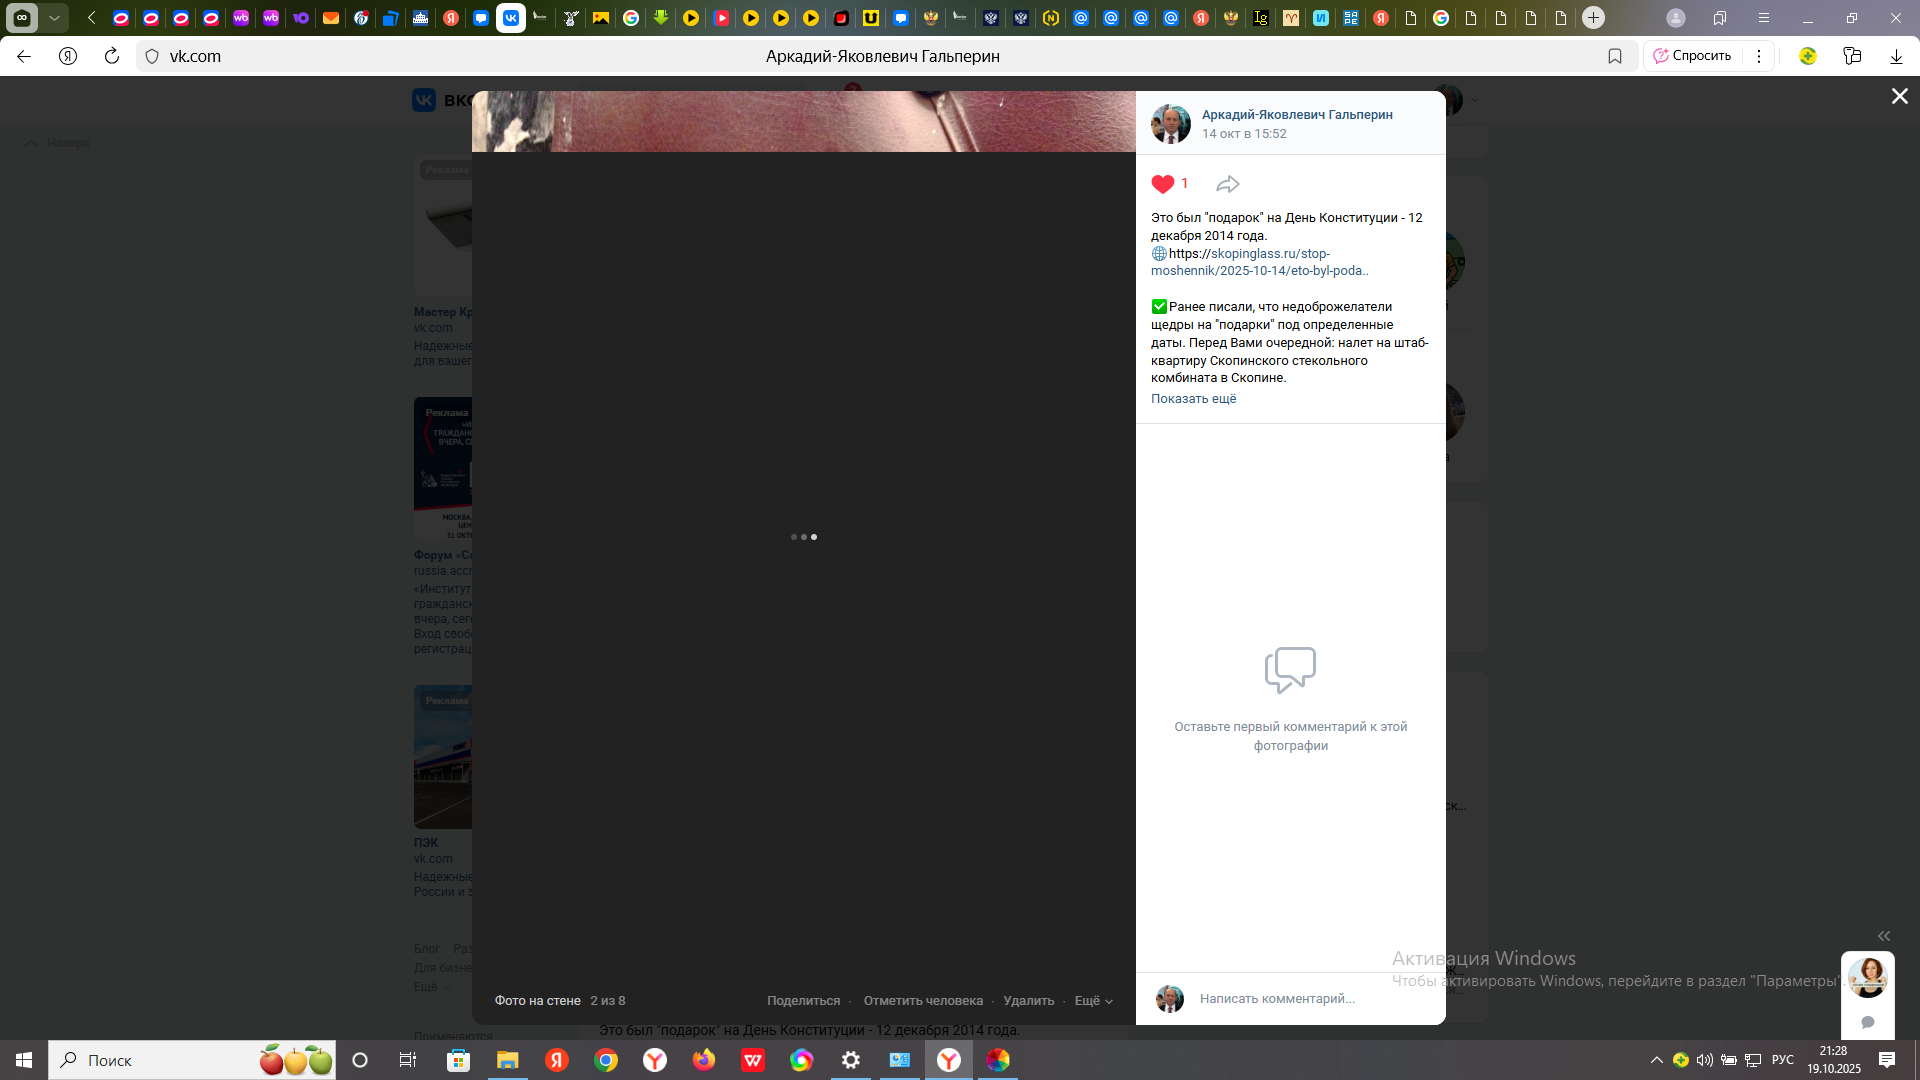Viewport: 1920px width, 1080px height.
Task: Open the 'Ещё' dropdown under photo
Action: tap(1093, 1001)
